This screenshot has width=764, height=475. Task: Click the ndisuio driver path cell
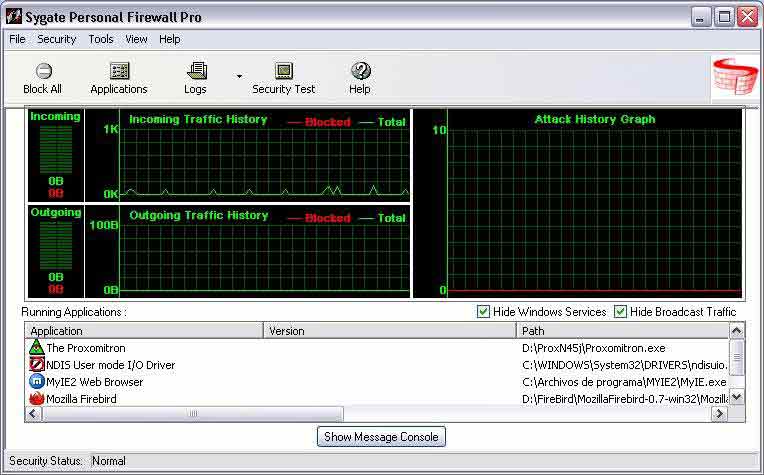click(625, 365)
